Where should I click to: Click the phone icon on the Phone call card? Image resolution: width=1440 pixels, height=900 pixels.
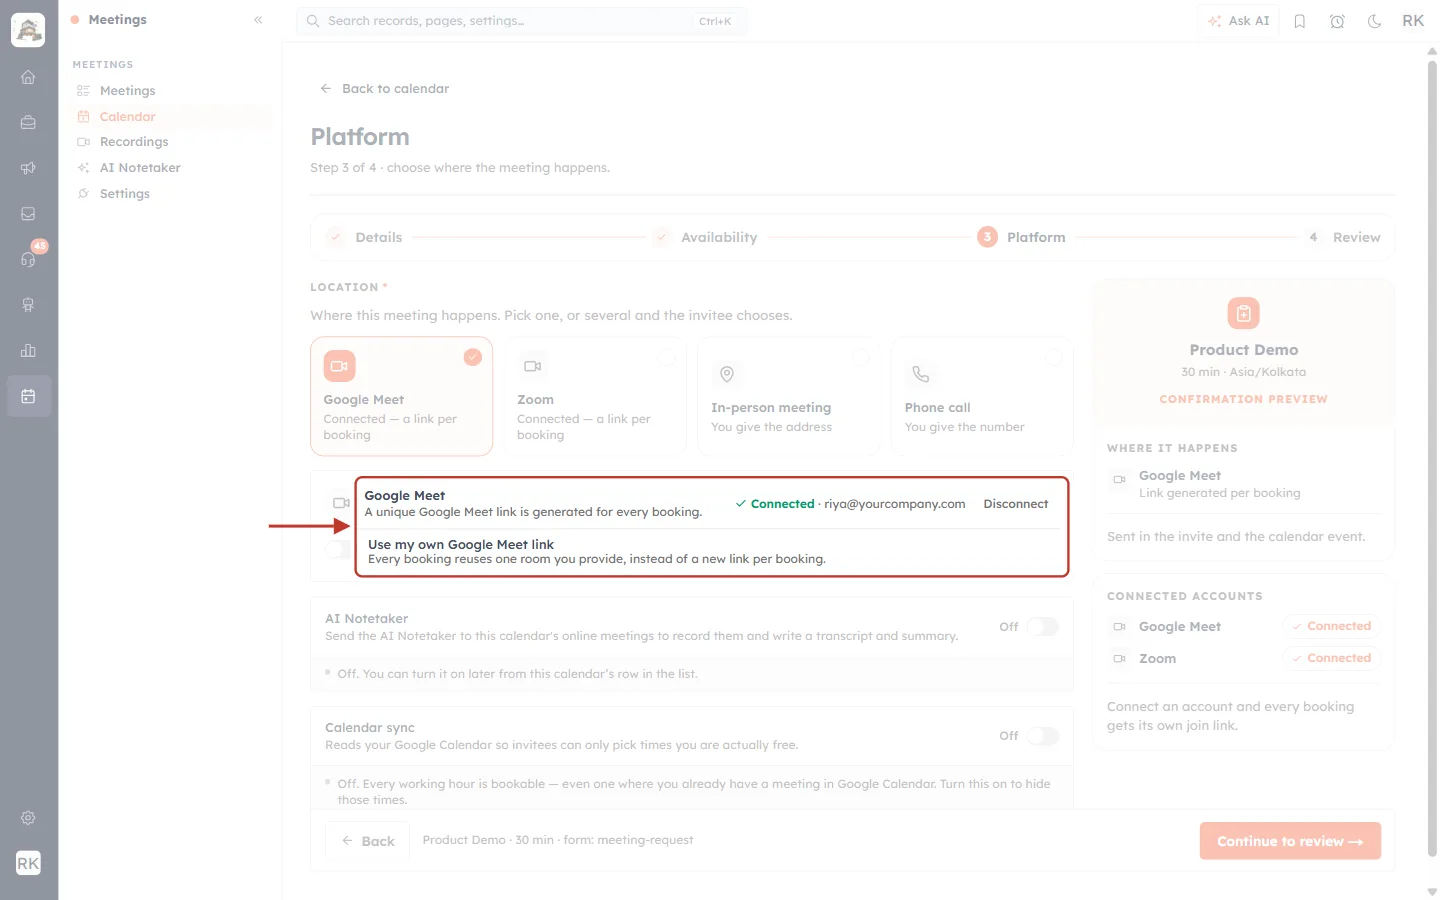[921, 374]
